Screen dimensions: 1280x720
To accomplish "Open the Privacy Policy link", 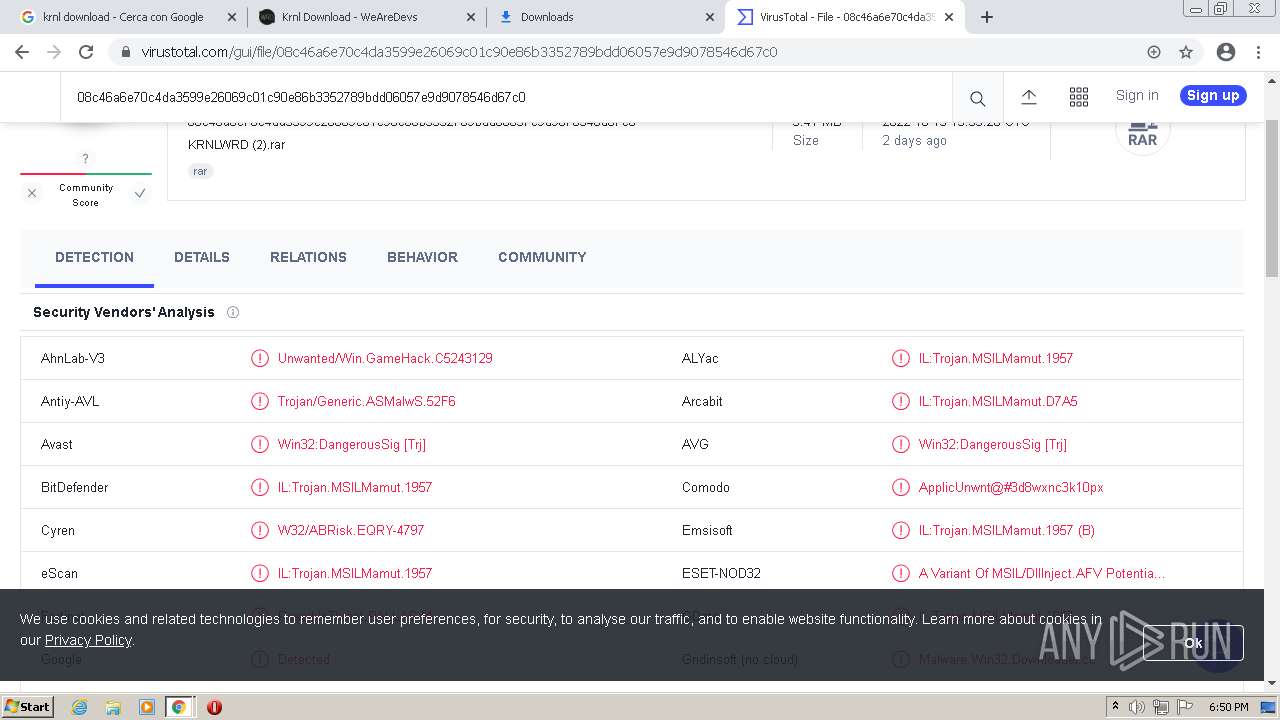I will tap(88, 640).
